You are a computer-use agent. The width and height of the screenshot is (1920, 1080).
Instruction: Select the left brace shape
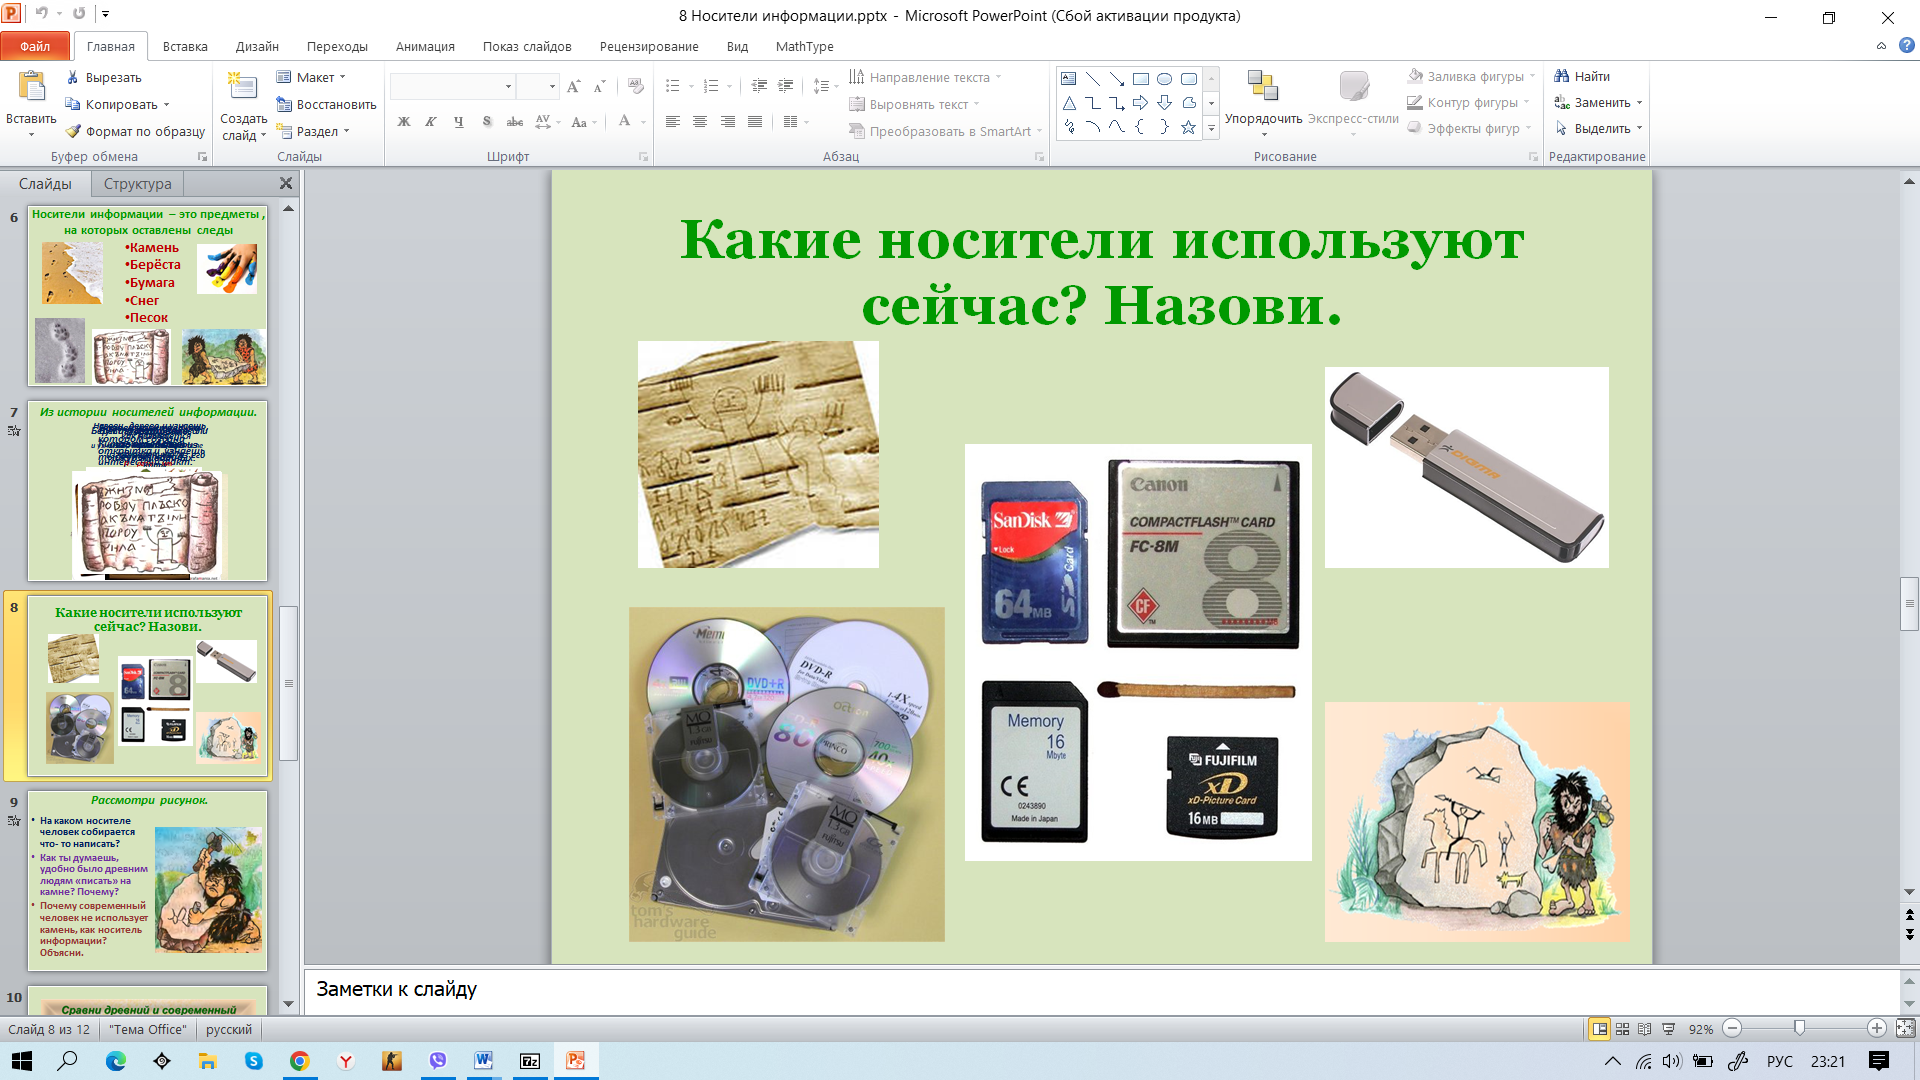1141,127
